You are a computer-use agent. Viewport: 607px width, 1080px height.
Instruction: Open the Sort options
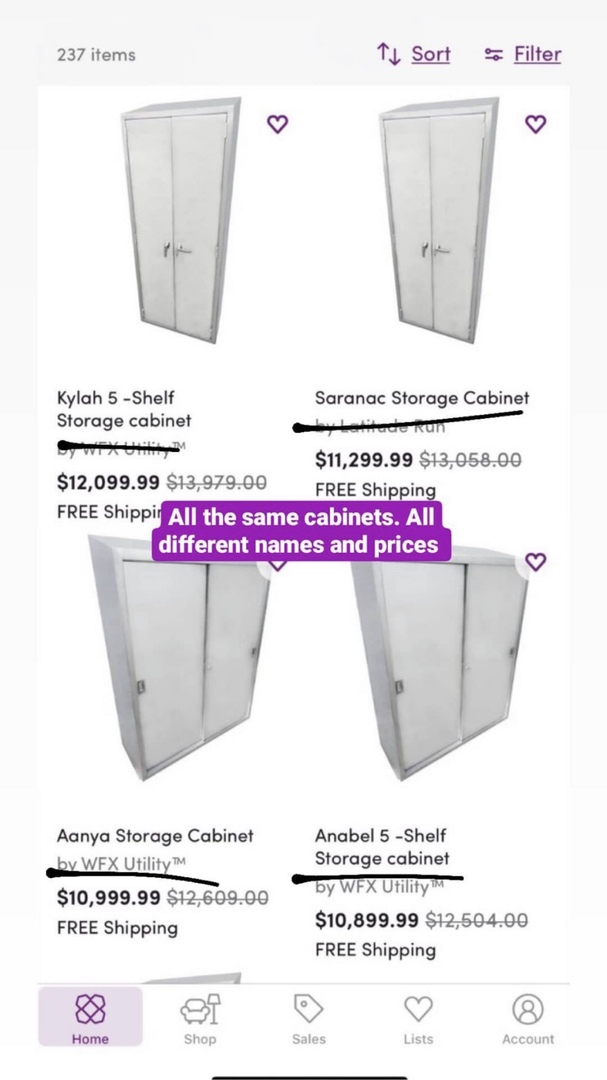[x=430, y=54]
